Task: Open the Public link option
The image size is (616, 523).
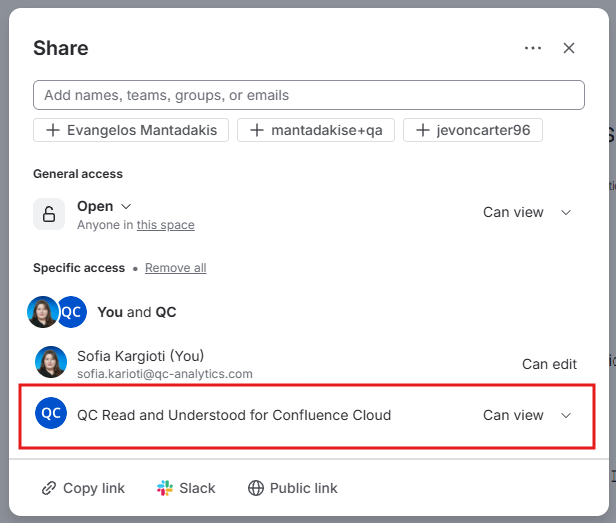Action: tap(293, 488)
